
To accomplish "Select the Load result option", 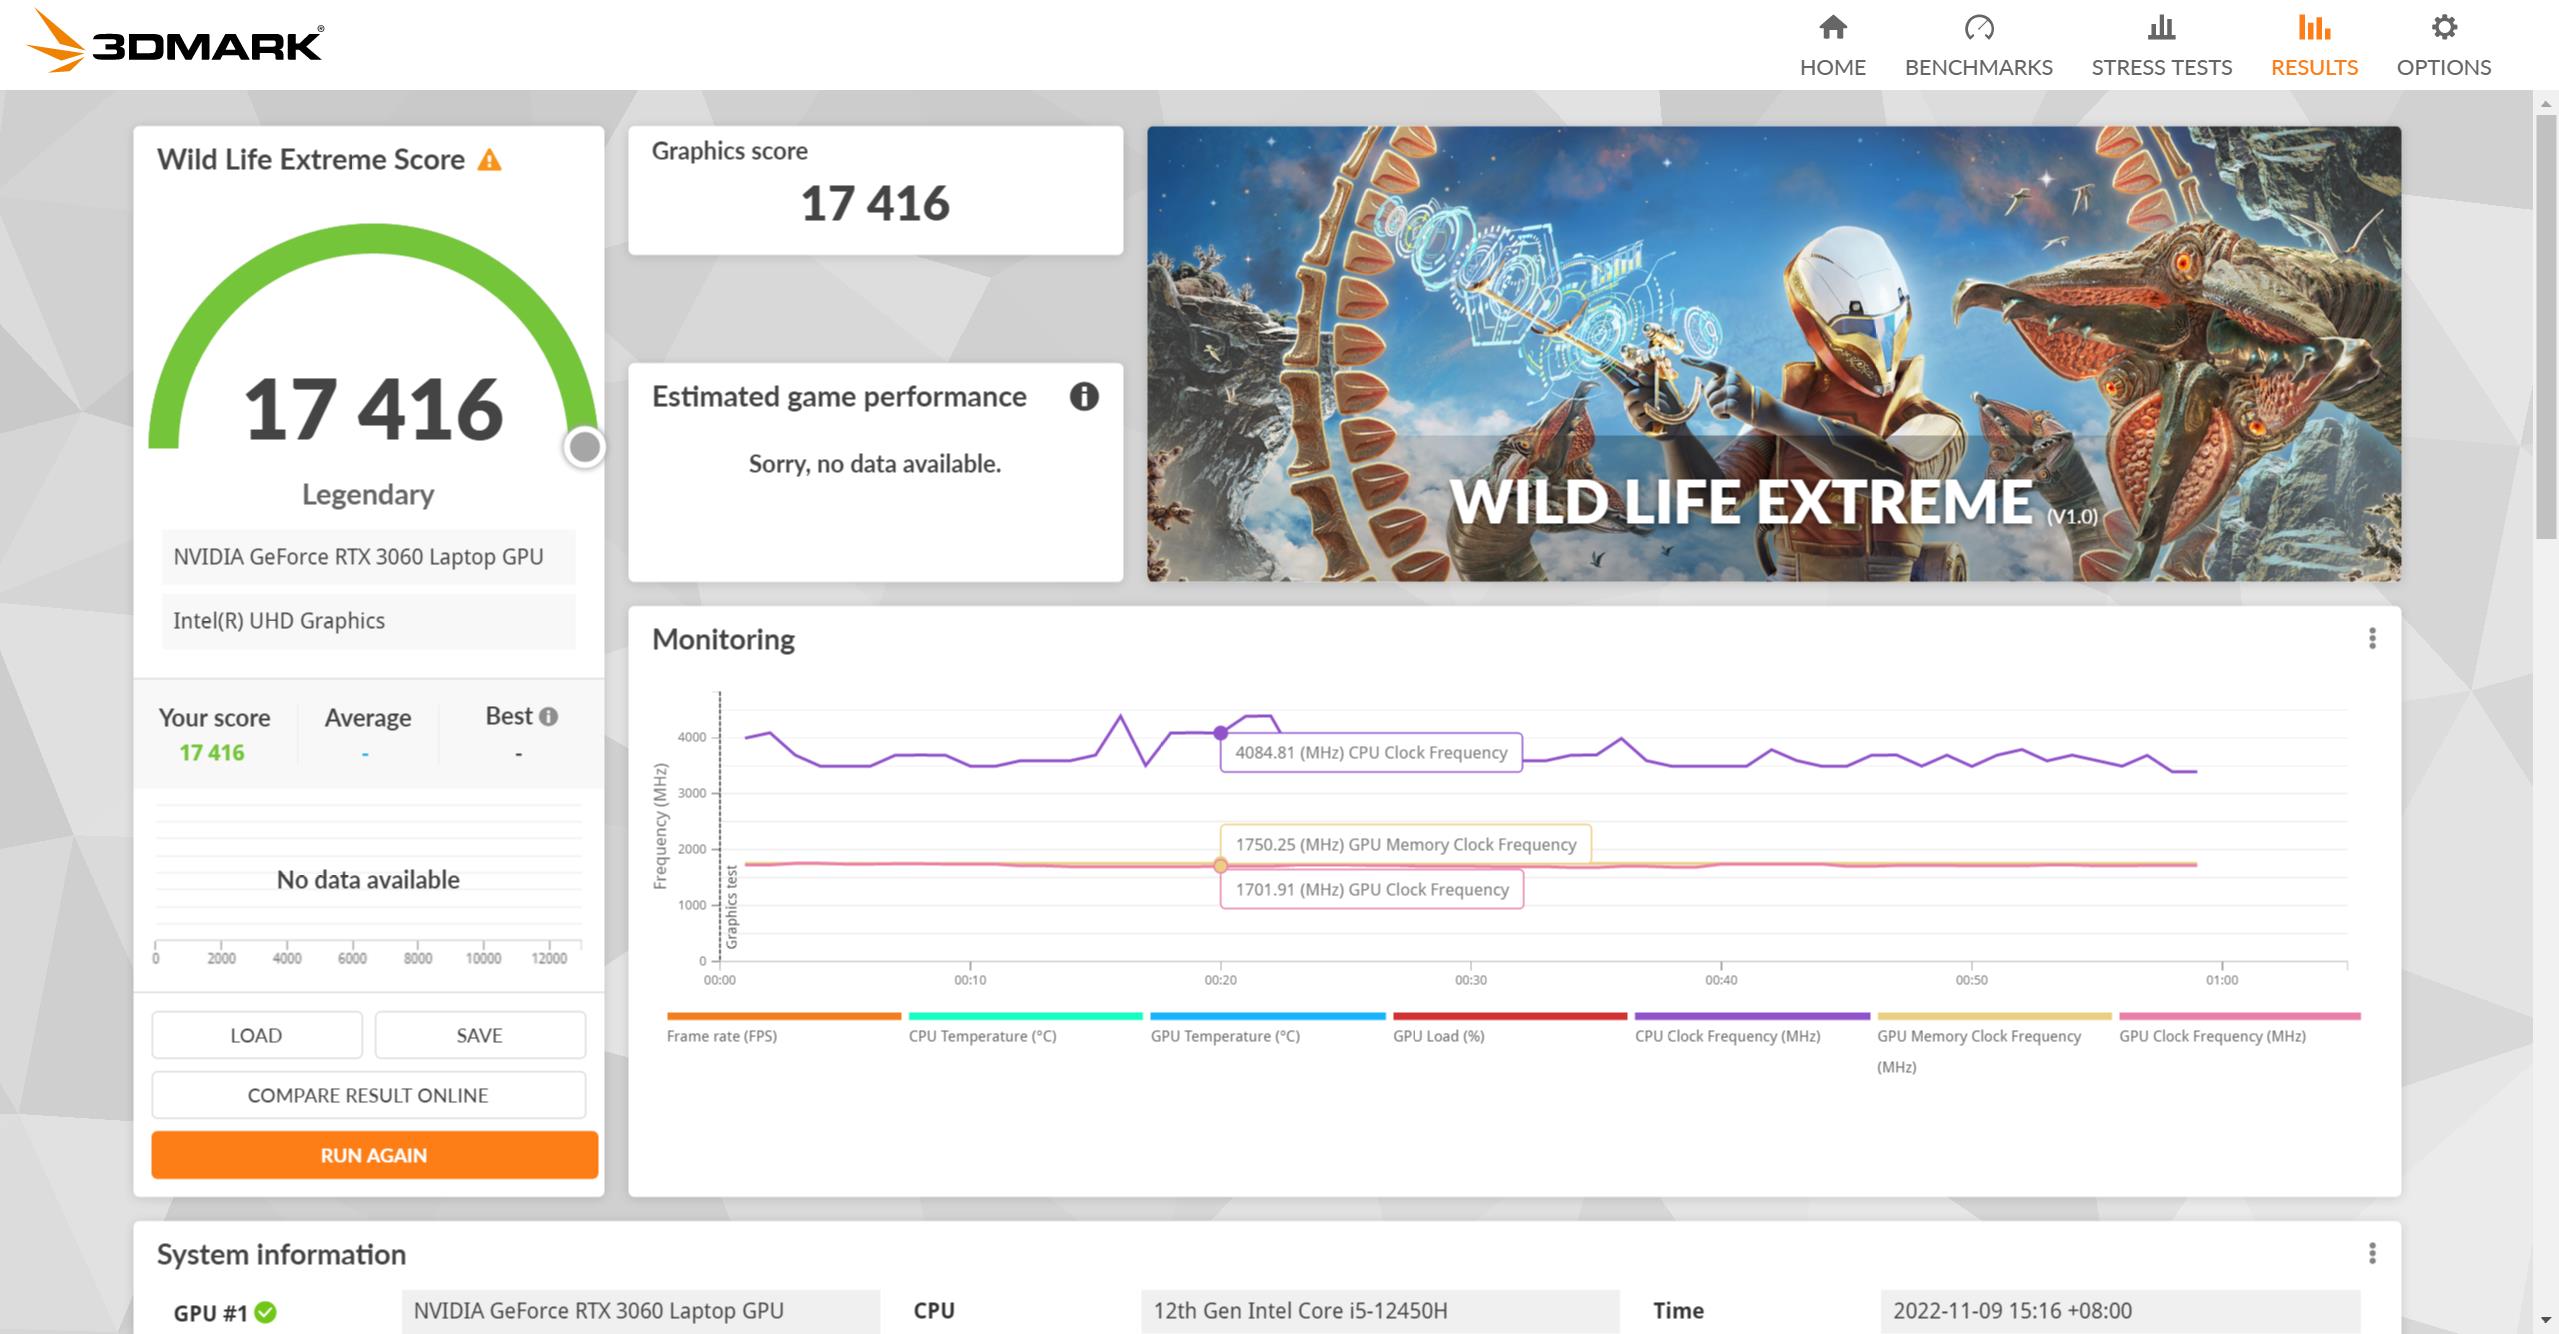I will [257, 1033].
